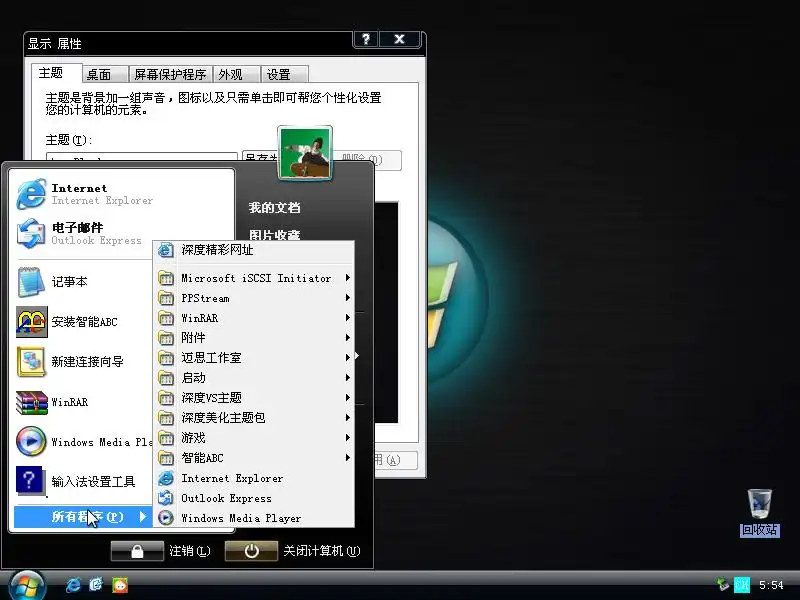Expand WinRAR folder in programs submenu
Viewport: 800px width, 600px height.
[254, 318]
